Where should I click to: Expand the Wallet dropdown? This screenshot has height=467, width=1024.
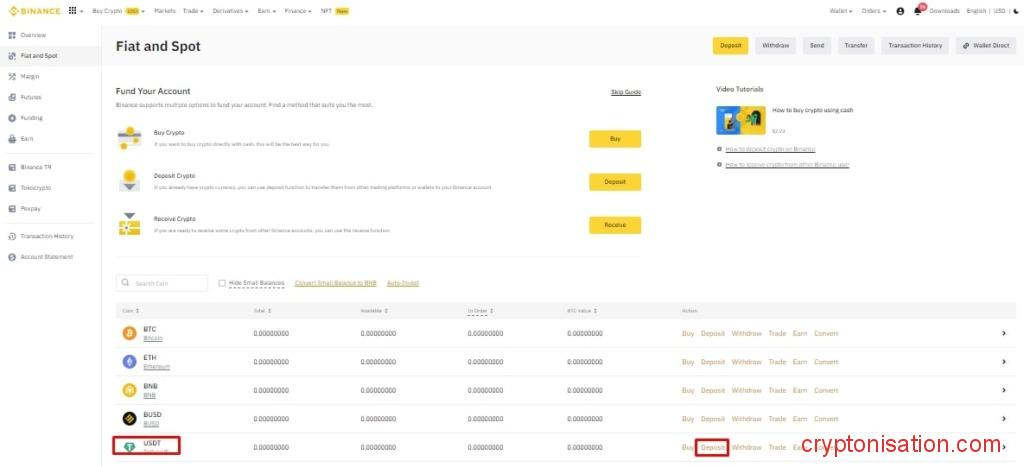[841, 11]
